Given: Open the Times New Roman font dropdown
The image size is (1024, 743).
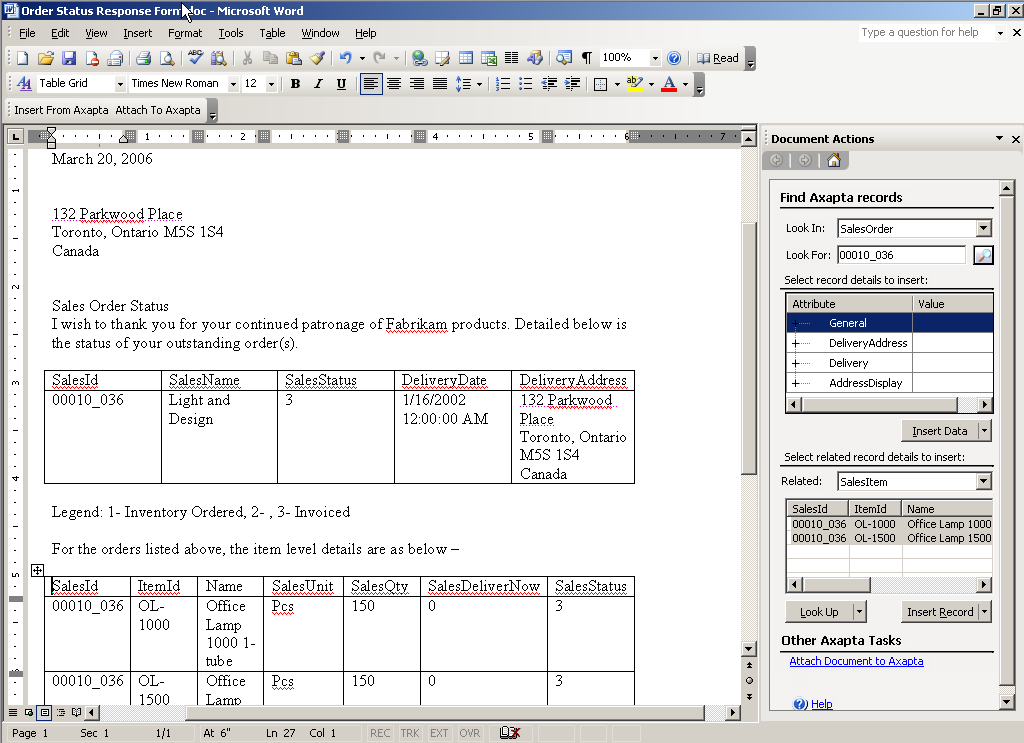Looking at the screenshot, I should (x=233, y=84).
